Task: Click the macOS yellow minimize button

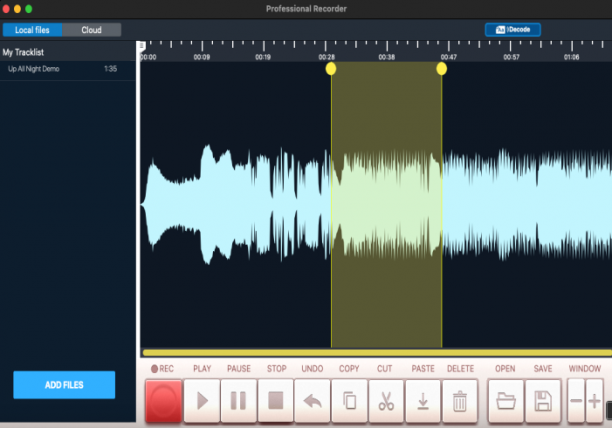Action: click(x=17, y=9)
